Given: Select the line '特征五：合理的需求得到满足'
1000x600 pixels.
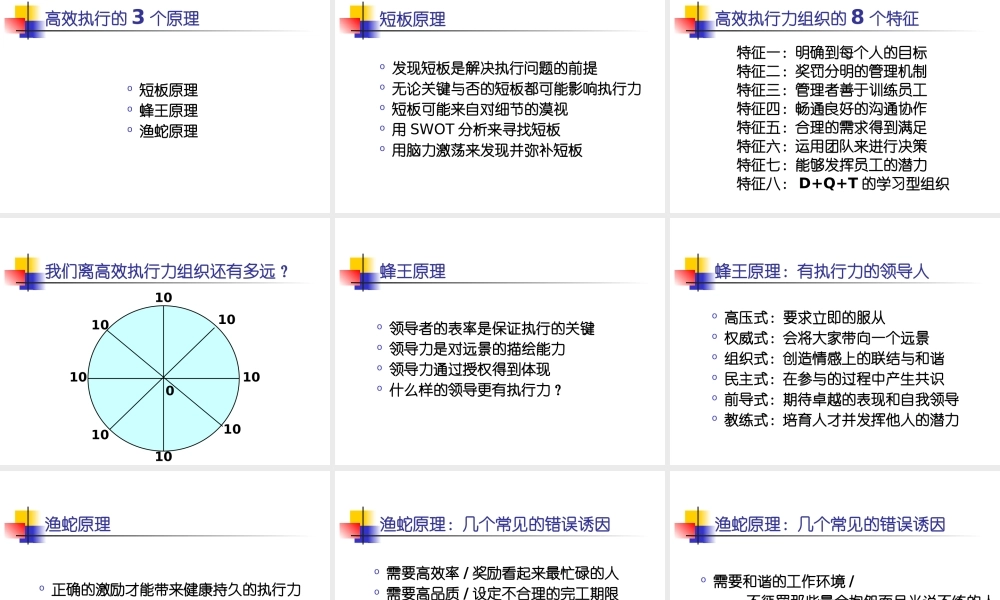Looking at the screenshot, I should 832,127.
